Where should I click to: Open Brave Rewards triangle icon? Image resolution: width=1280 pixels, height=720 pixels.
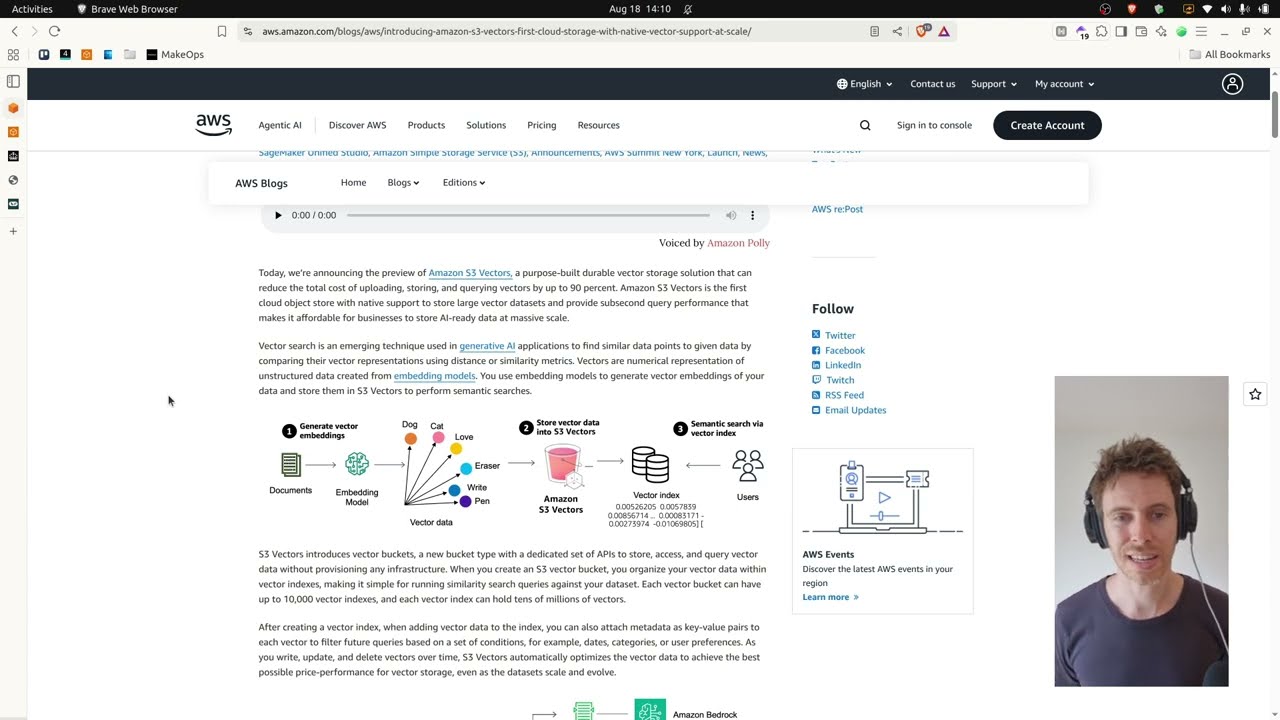click(943, 31)
